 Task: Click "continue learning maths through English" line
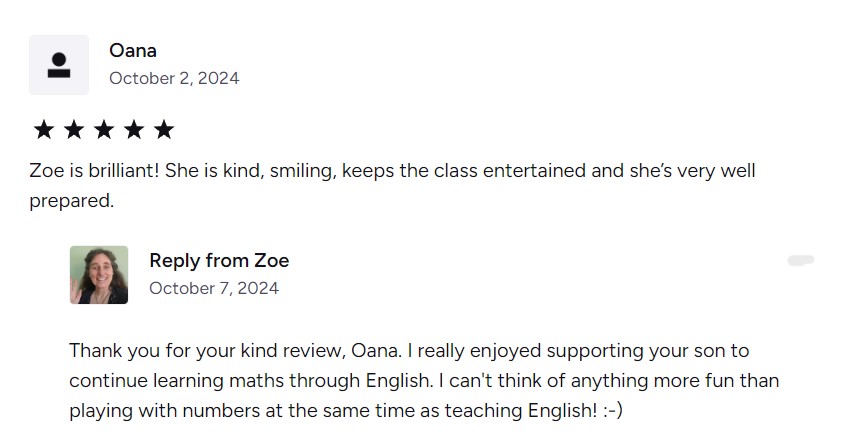(250, 381)
